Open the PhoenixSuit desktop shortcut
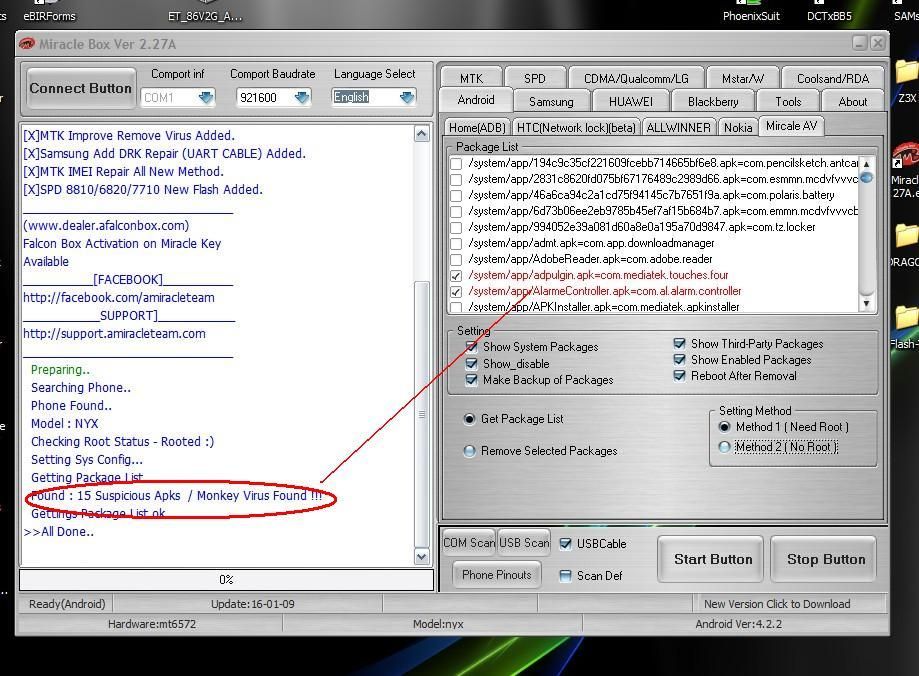Screen dimensions: 919x676 click(x=751, y=12)
